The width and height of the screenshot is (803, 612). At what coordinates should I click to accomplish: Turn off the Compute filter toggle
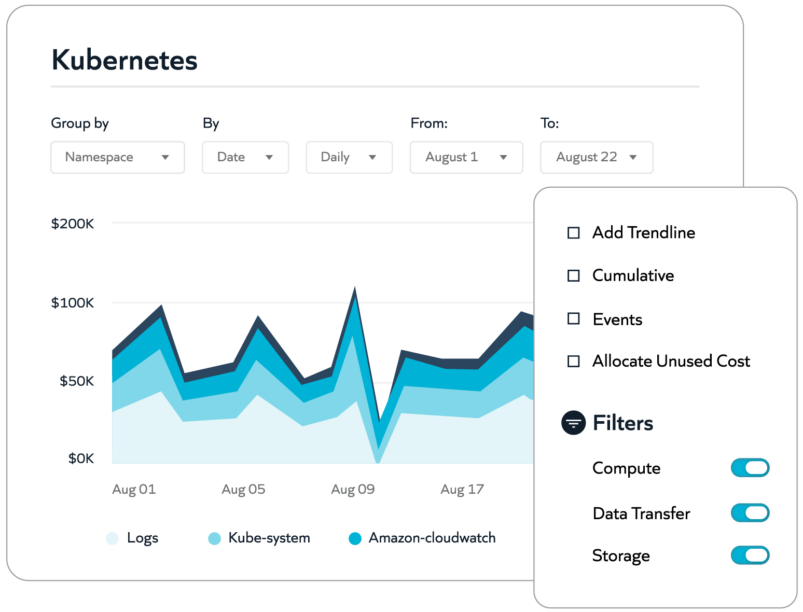[750, 468]
